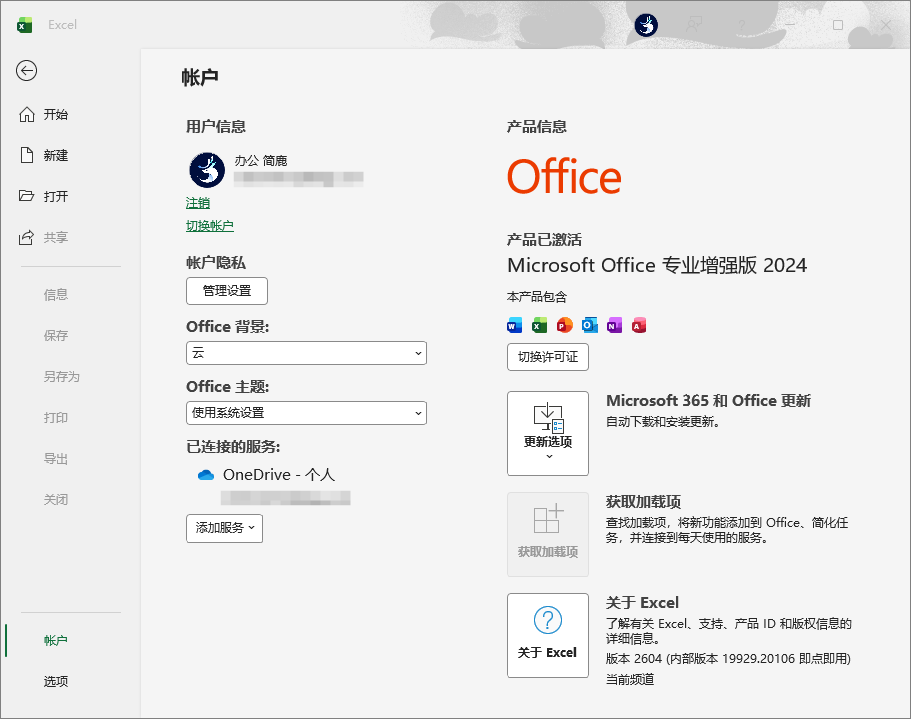Screen dimensions: 911x719
Task: Click the OneDrive cloud icon
Action: click(x=206, y=475)
